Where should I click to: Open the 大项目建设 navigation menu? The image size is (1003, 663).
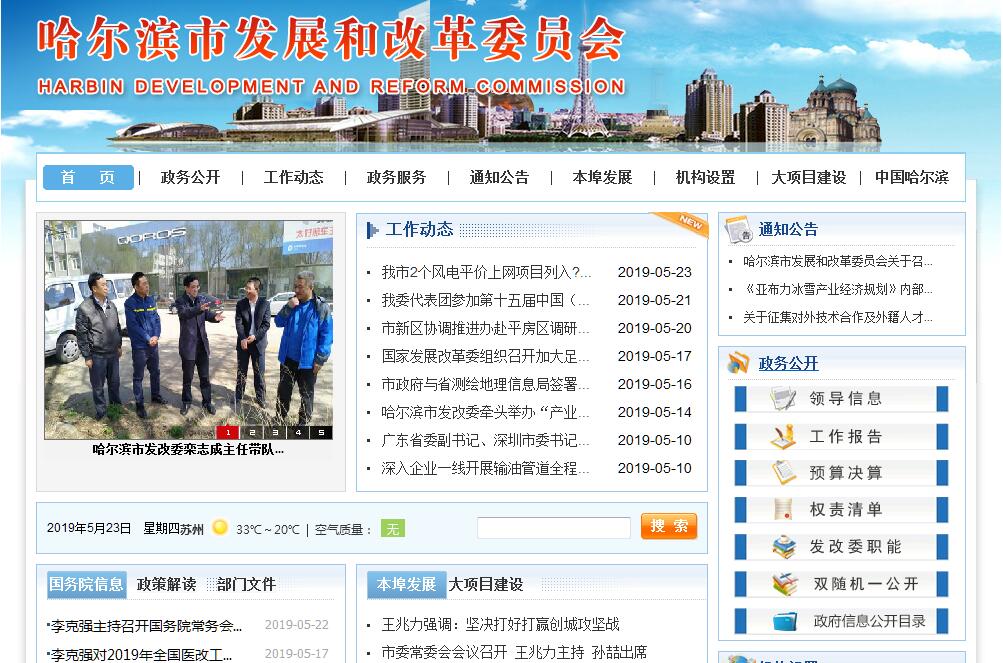(809, 177)
